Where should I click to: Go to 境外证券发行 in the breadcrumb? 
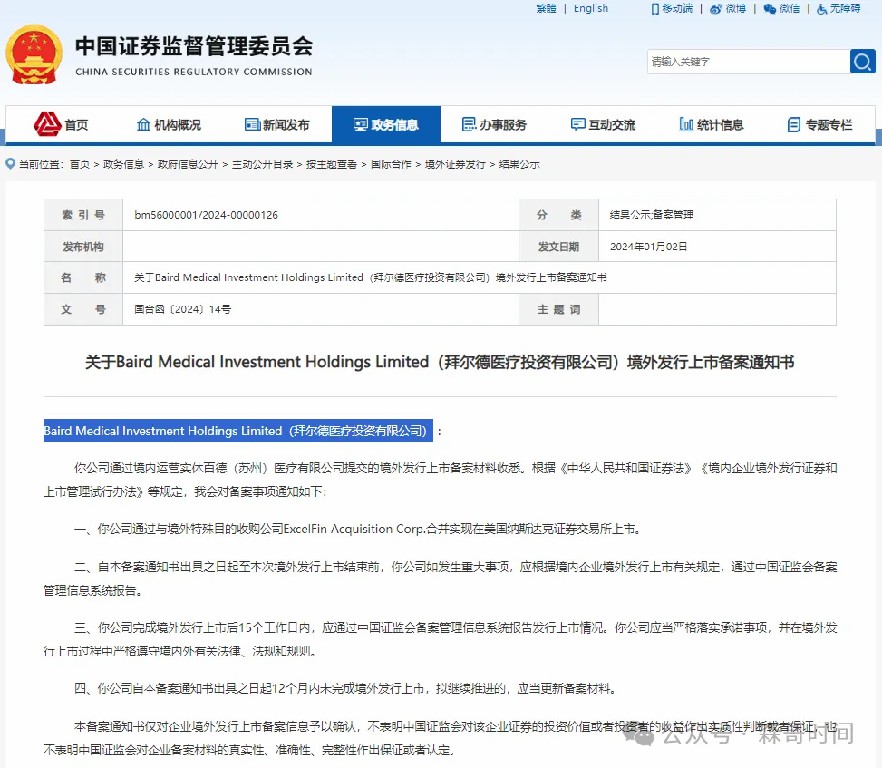(455, 164)
